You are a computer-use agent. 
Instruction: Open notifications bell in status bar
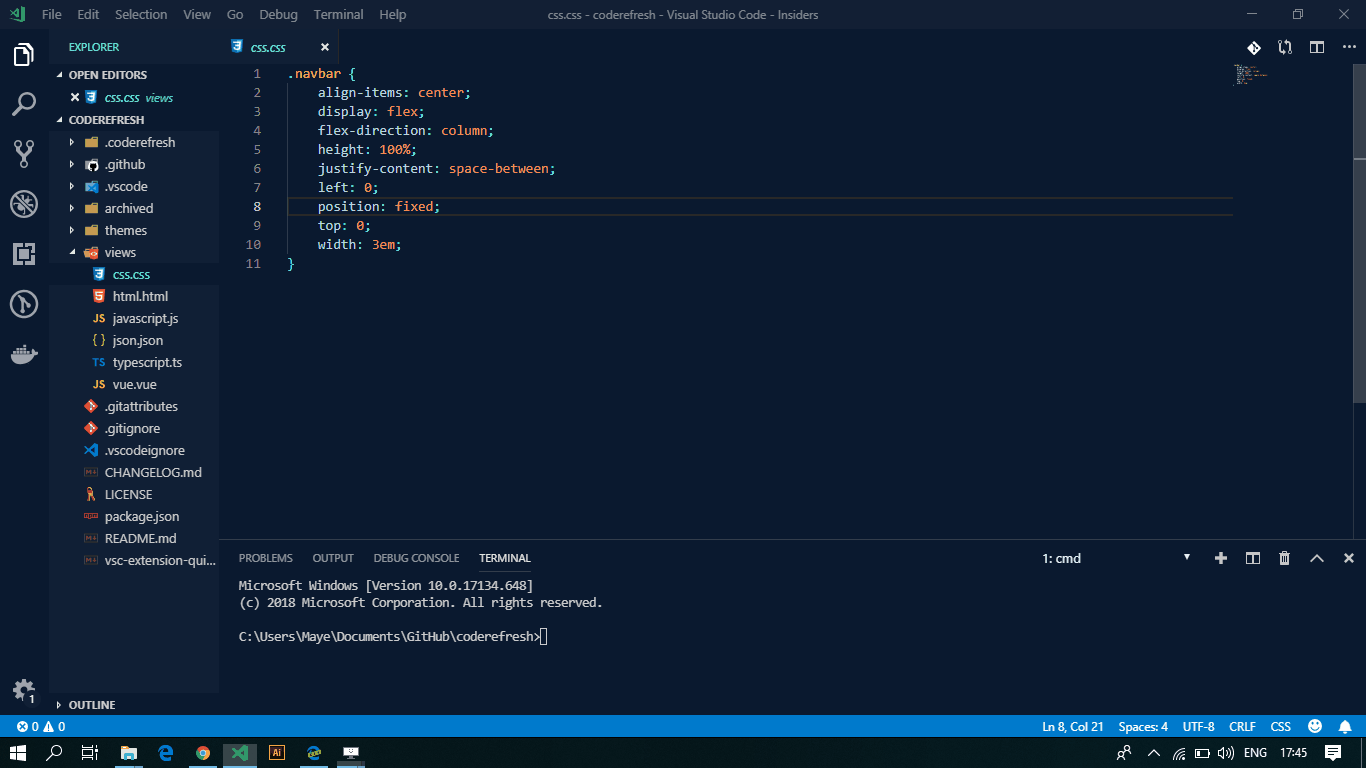(1345, 727)
